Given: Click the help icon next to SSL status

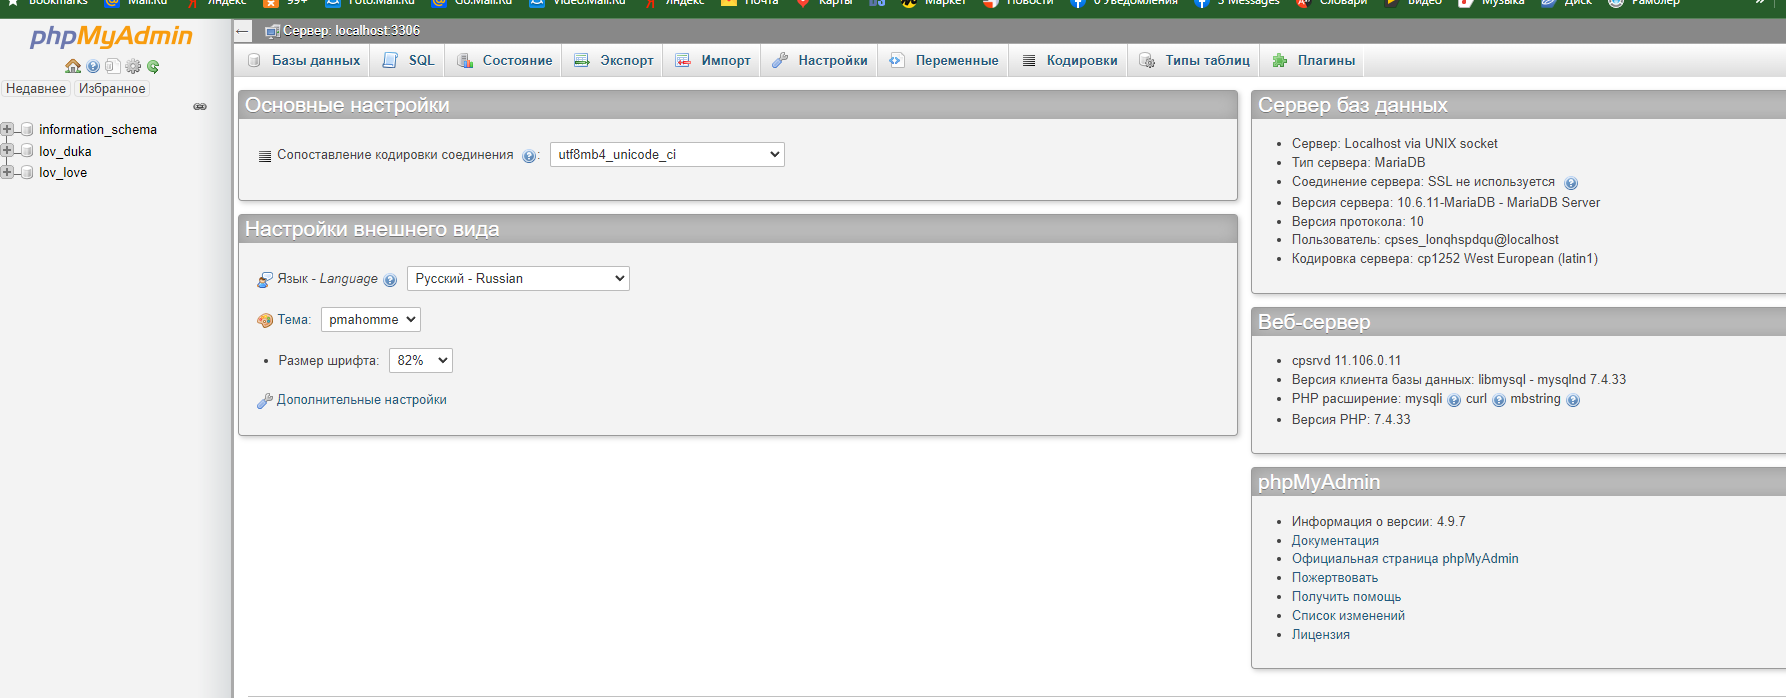Looking at the screenshot, I should 1571,183.
